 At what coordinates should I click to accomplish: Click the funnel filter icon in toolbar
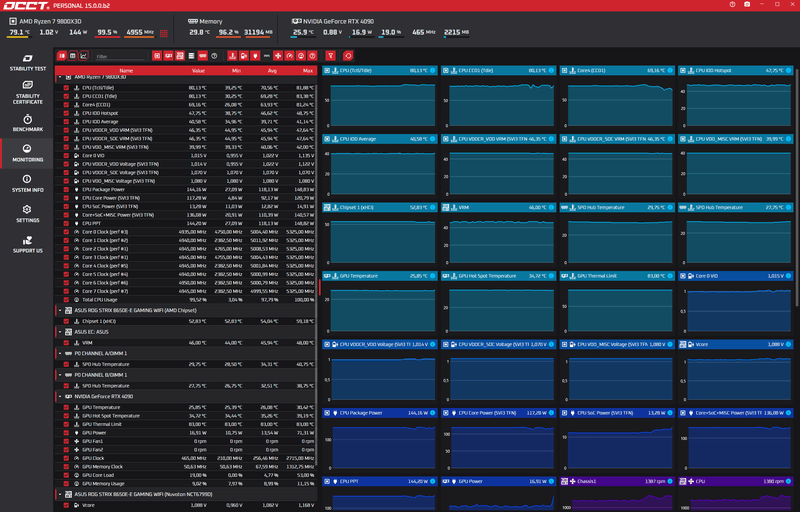point(330,56)
